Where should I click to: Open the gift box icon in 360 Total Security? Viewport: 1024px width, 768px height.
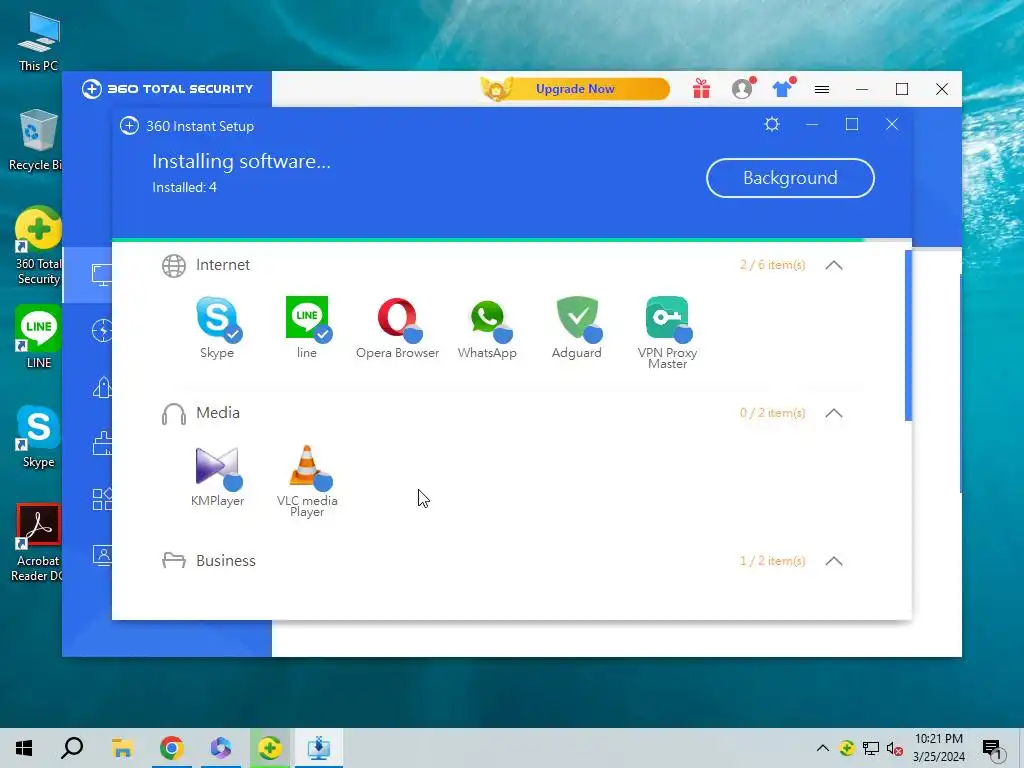(x=701, y=88)
